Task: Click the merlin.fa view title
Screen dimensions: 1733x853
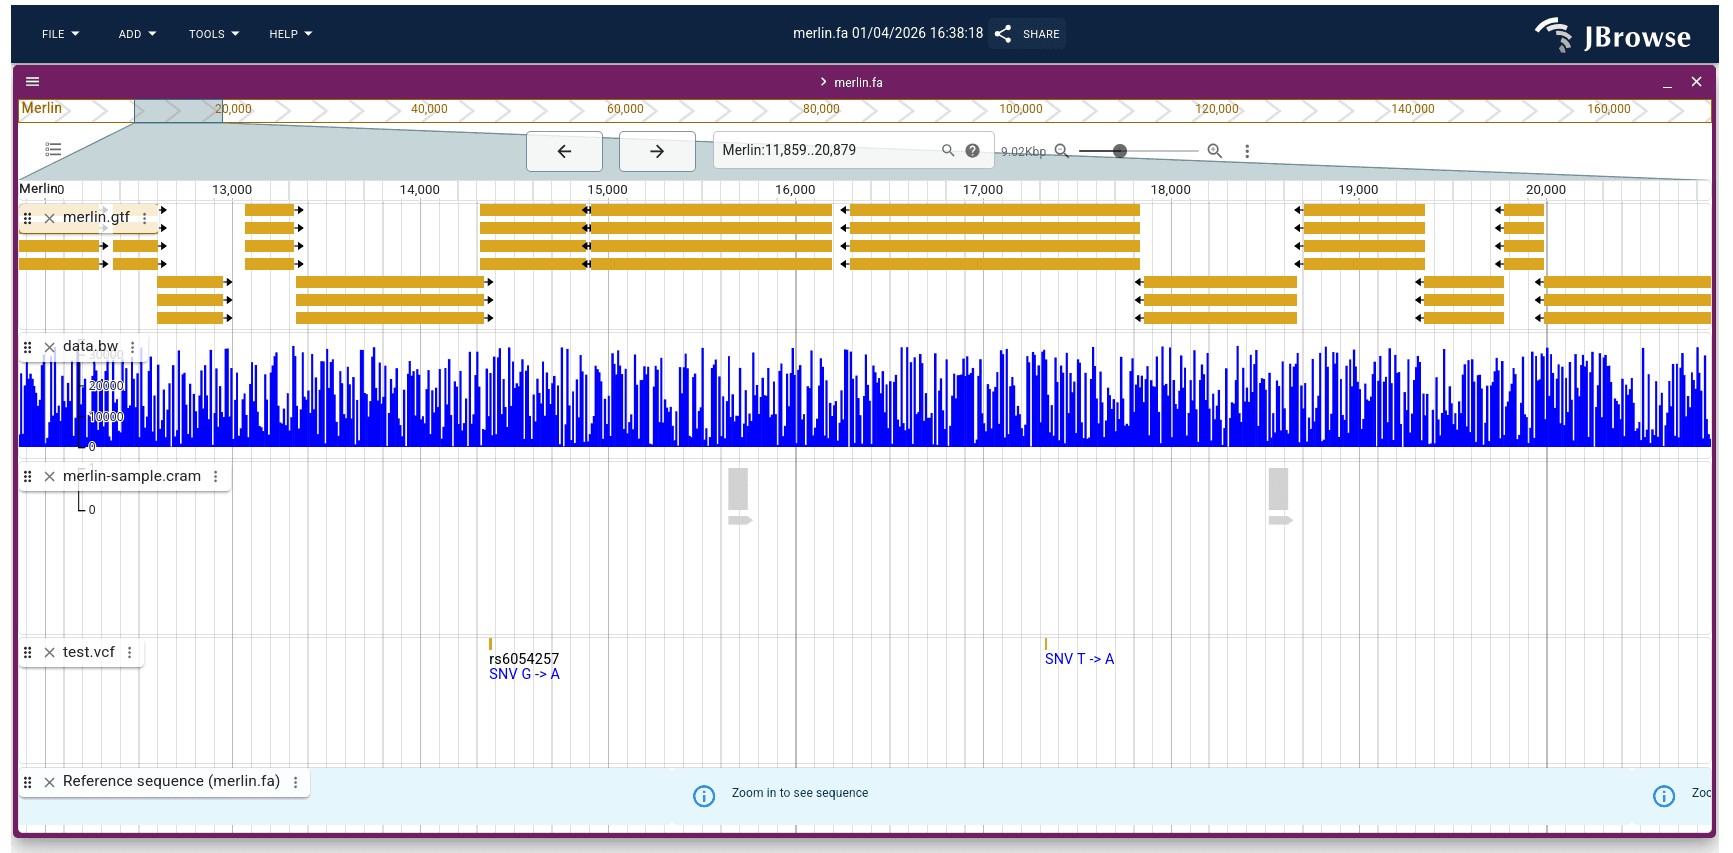Action: tap(858, 82)
